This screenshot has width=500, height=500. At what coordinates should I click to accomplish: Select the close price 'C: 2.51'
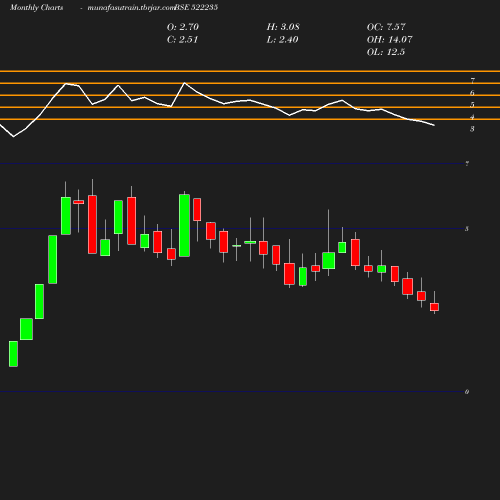(x=182, y=39)
